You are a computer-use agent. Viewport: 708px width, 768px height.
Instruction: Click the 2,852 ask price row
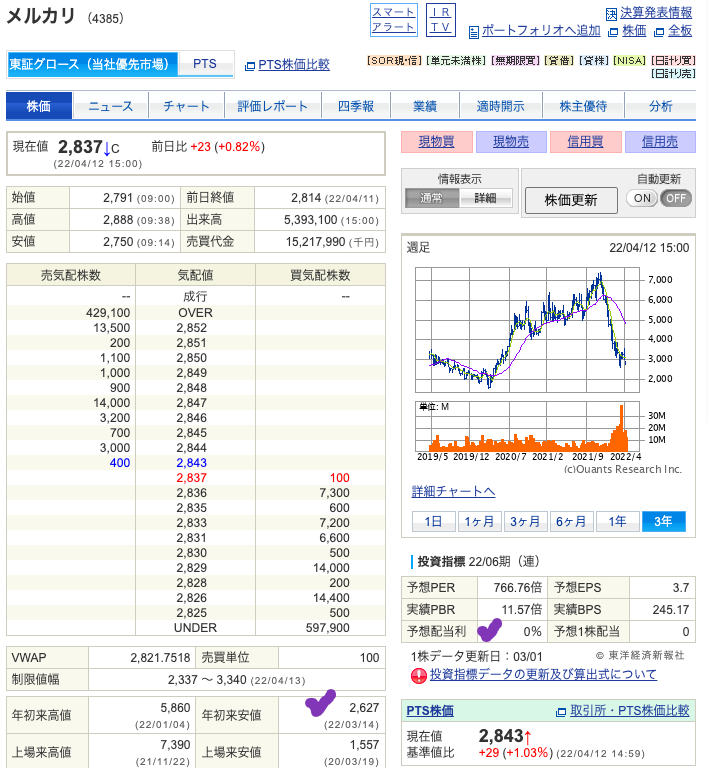click(x=196, y=328)
